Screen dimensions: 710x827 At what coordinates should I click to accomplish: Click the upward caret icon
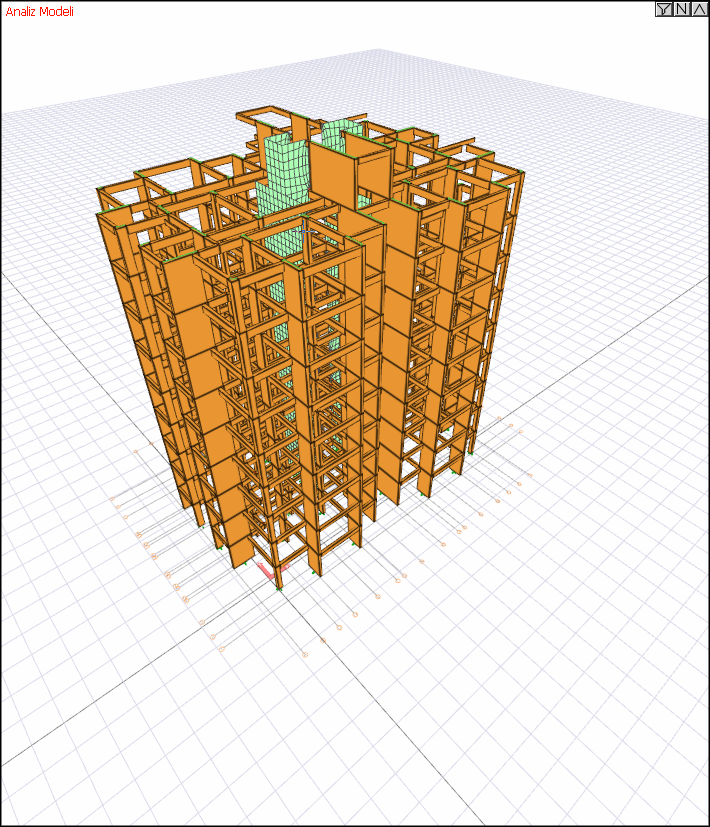[699, 9]
